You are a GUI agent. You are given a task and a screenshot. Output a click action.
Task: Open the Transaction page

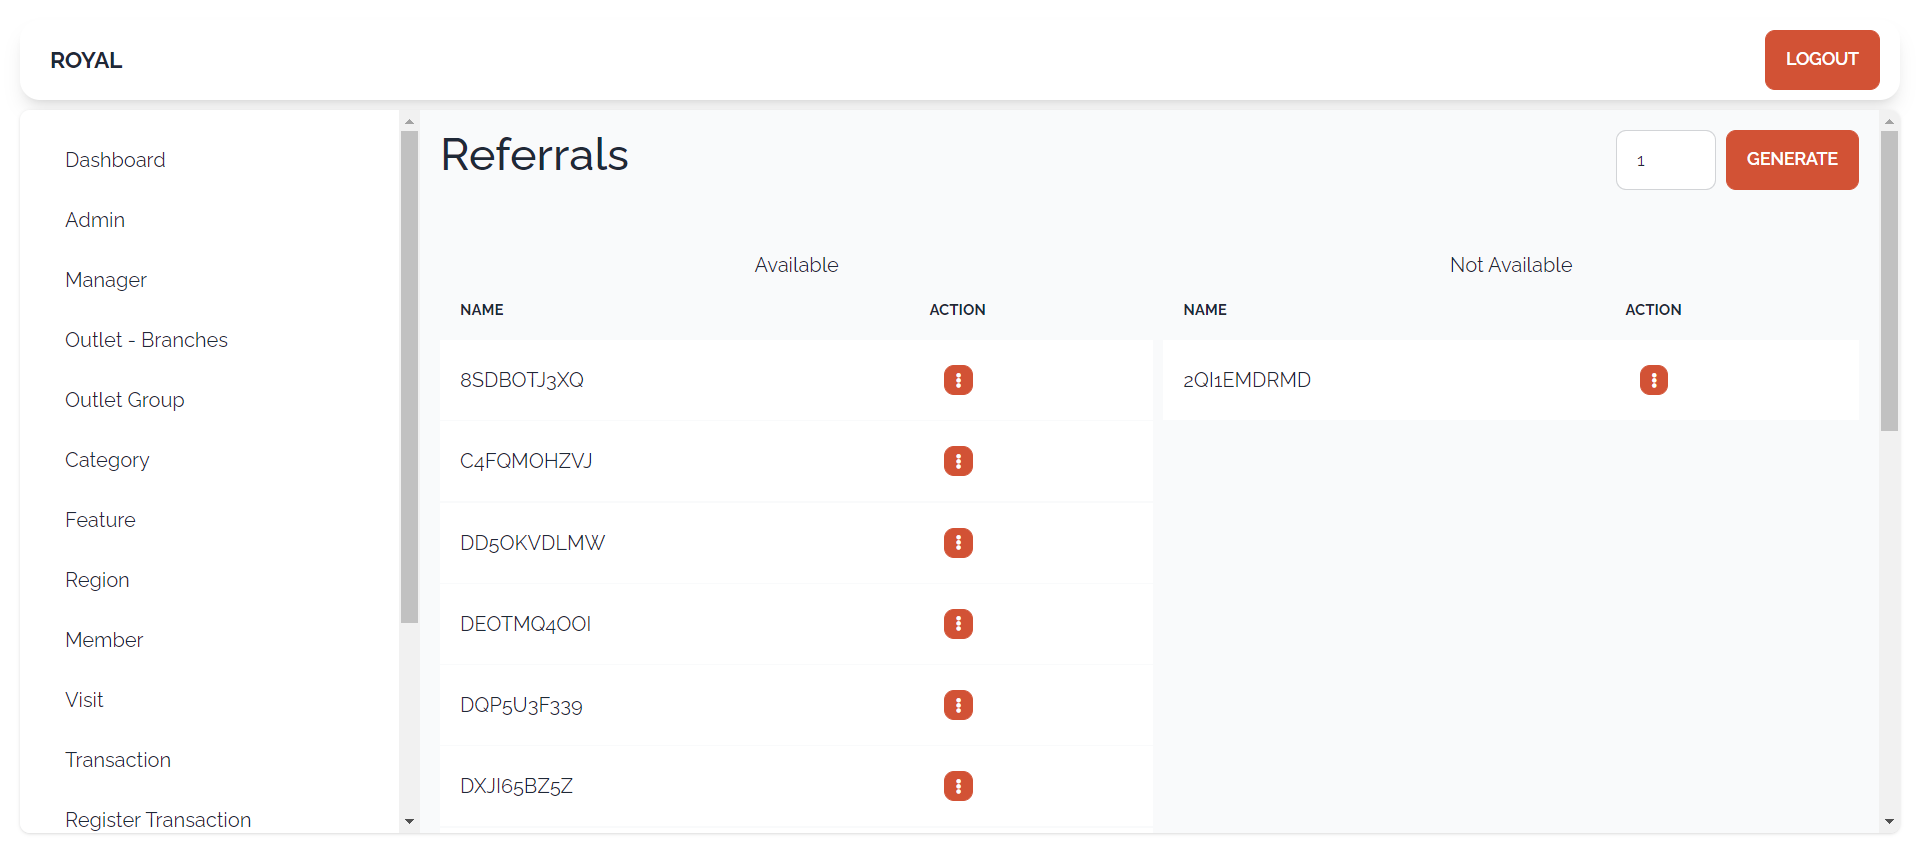tap(118, 760)
